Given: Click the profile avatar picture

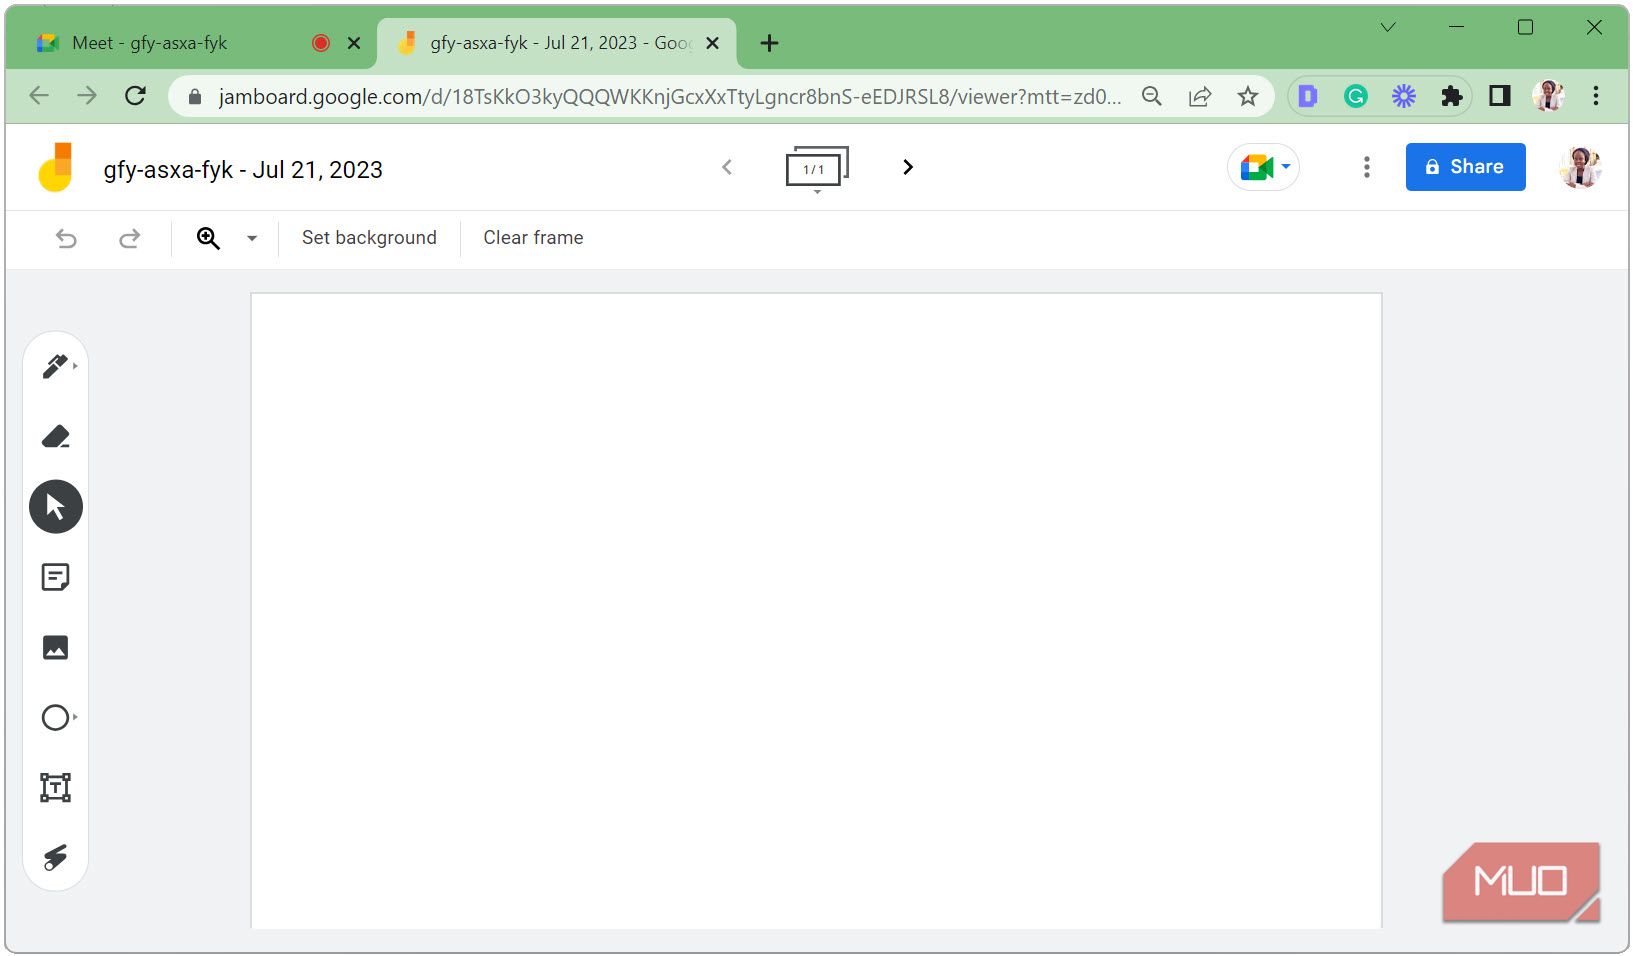Looking at the screenshot, I should point(1578,167).
